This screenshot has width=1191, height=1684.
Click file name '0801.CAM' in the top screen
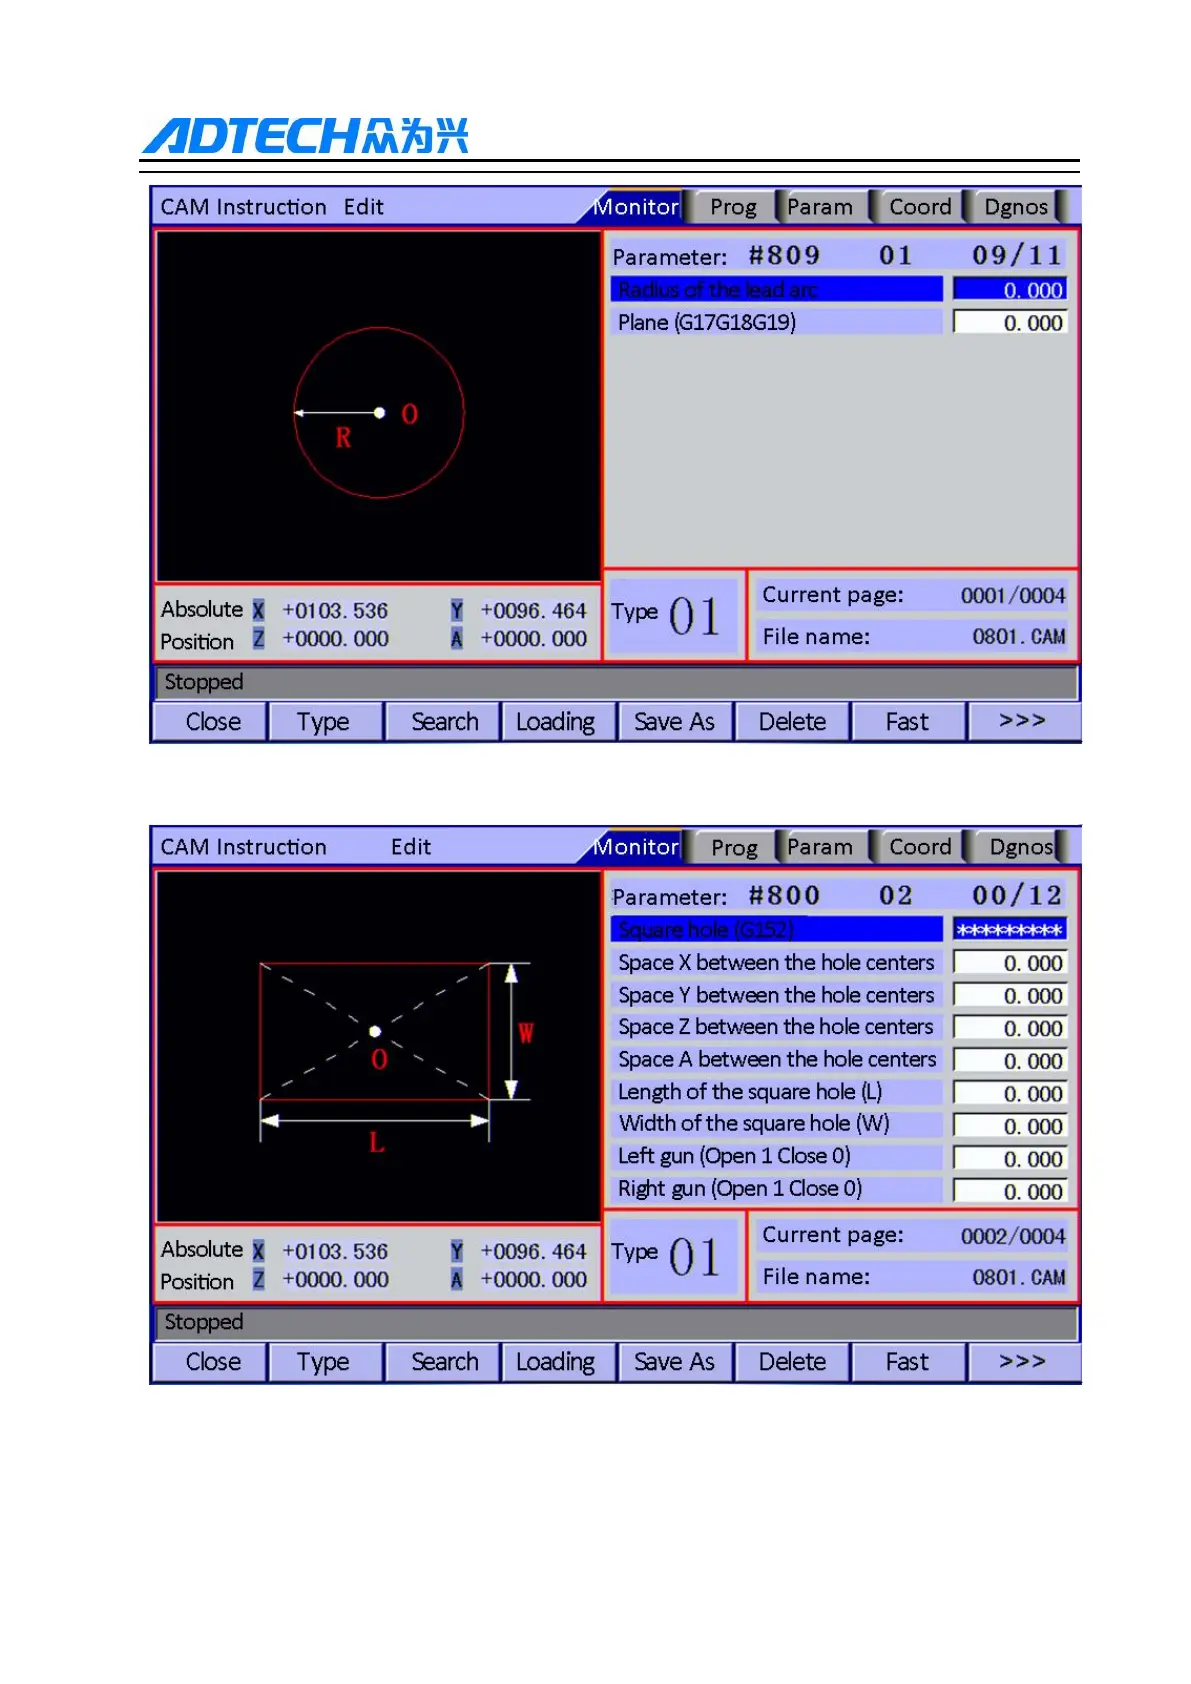tap(1019, 637)
